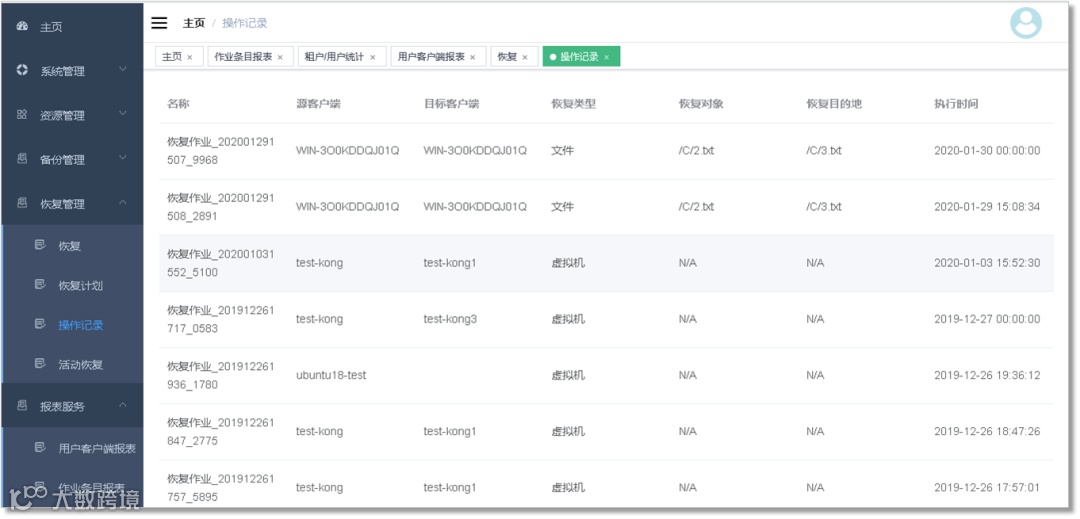Click the 恢复管理 sidebar icon
Viewport: 1080px width, 519px height.
[22, 202]
